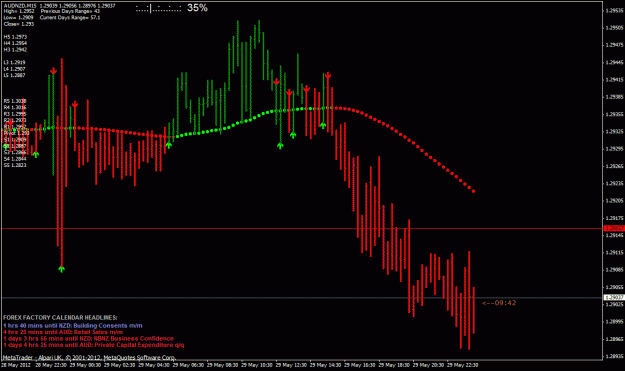Click the 1.29085 price axis label
625x371 pixels.
(614, 270)
